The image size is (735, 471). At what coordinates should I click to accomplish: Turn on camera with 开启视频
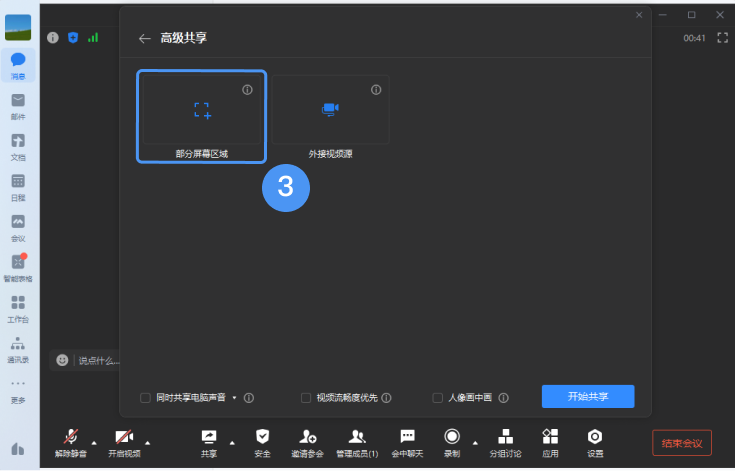pos(124,443)
